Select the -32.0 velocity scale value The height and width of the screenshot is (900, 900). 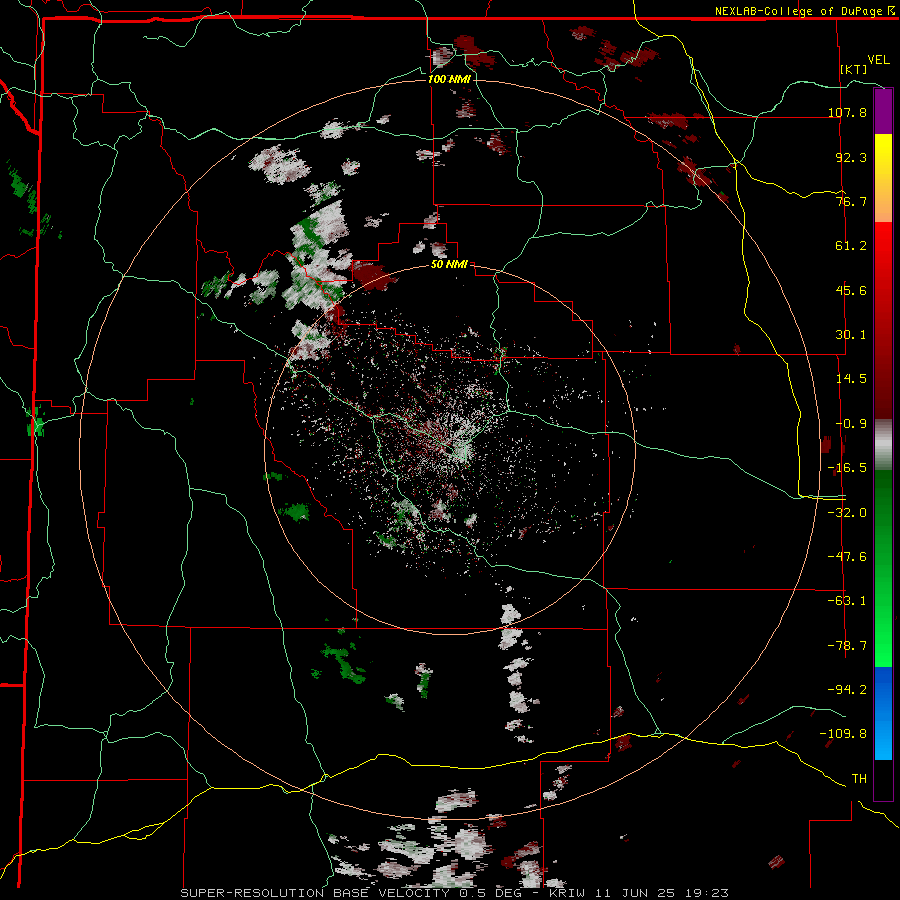click(x=847, y=513)
